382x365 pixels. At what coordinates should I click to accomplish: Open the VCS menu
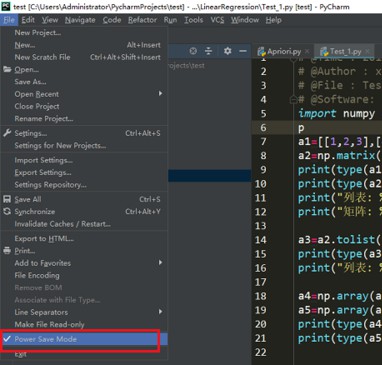click(x=217, y=20)
